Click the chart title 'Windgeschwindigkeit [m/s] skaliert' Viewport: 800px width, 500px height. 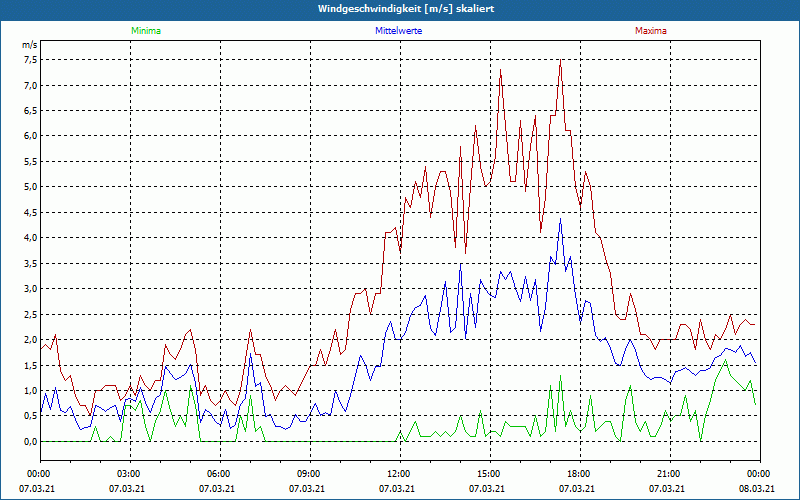click(x=406, y=9)
